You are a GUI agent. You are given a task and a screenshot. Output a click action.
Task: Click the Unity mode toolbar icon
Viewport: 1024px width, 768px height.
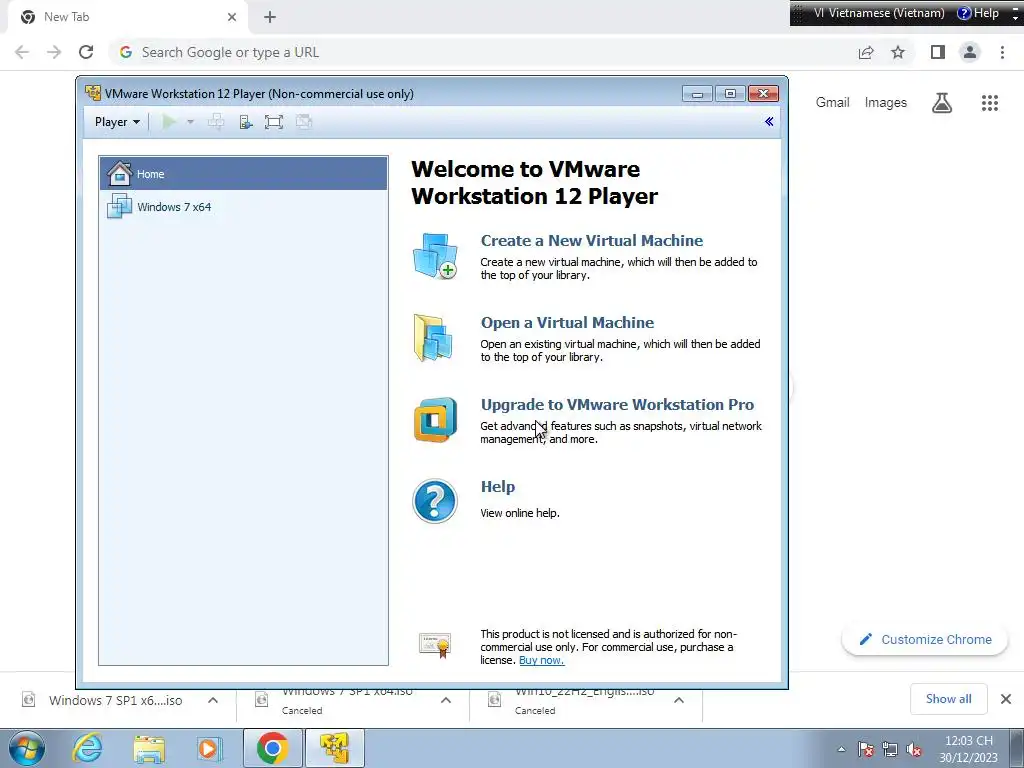click(x=304, y=122)
